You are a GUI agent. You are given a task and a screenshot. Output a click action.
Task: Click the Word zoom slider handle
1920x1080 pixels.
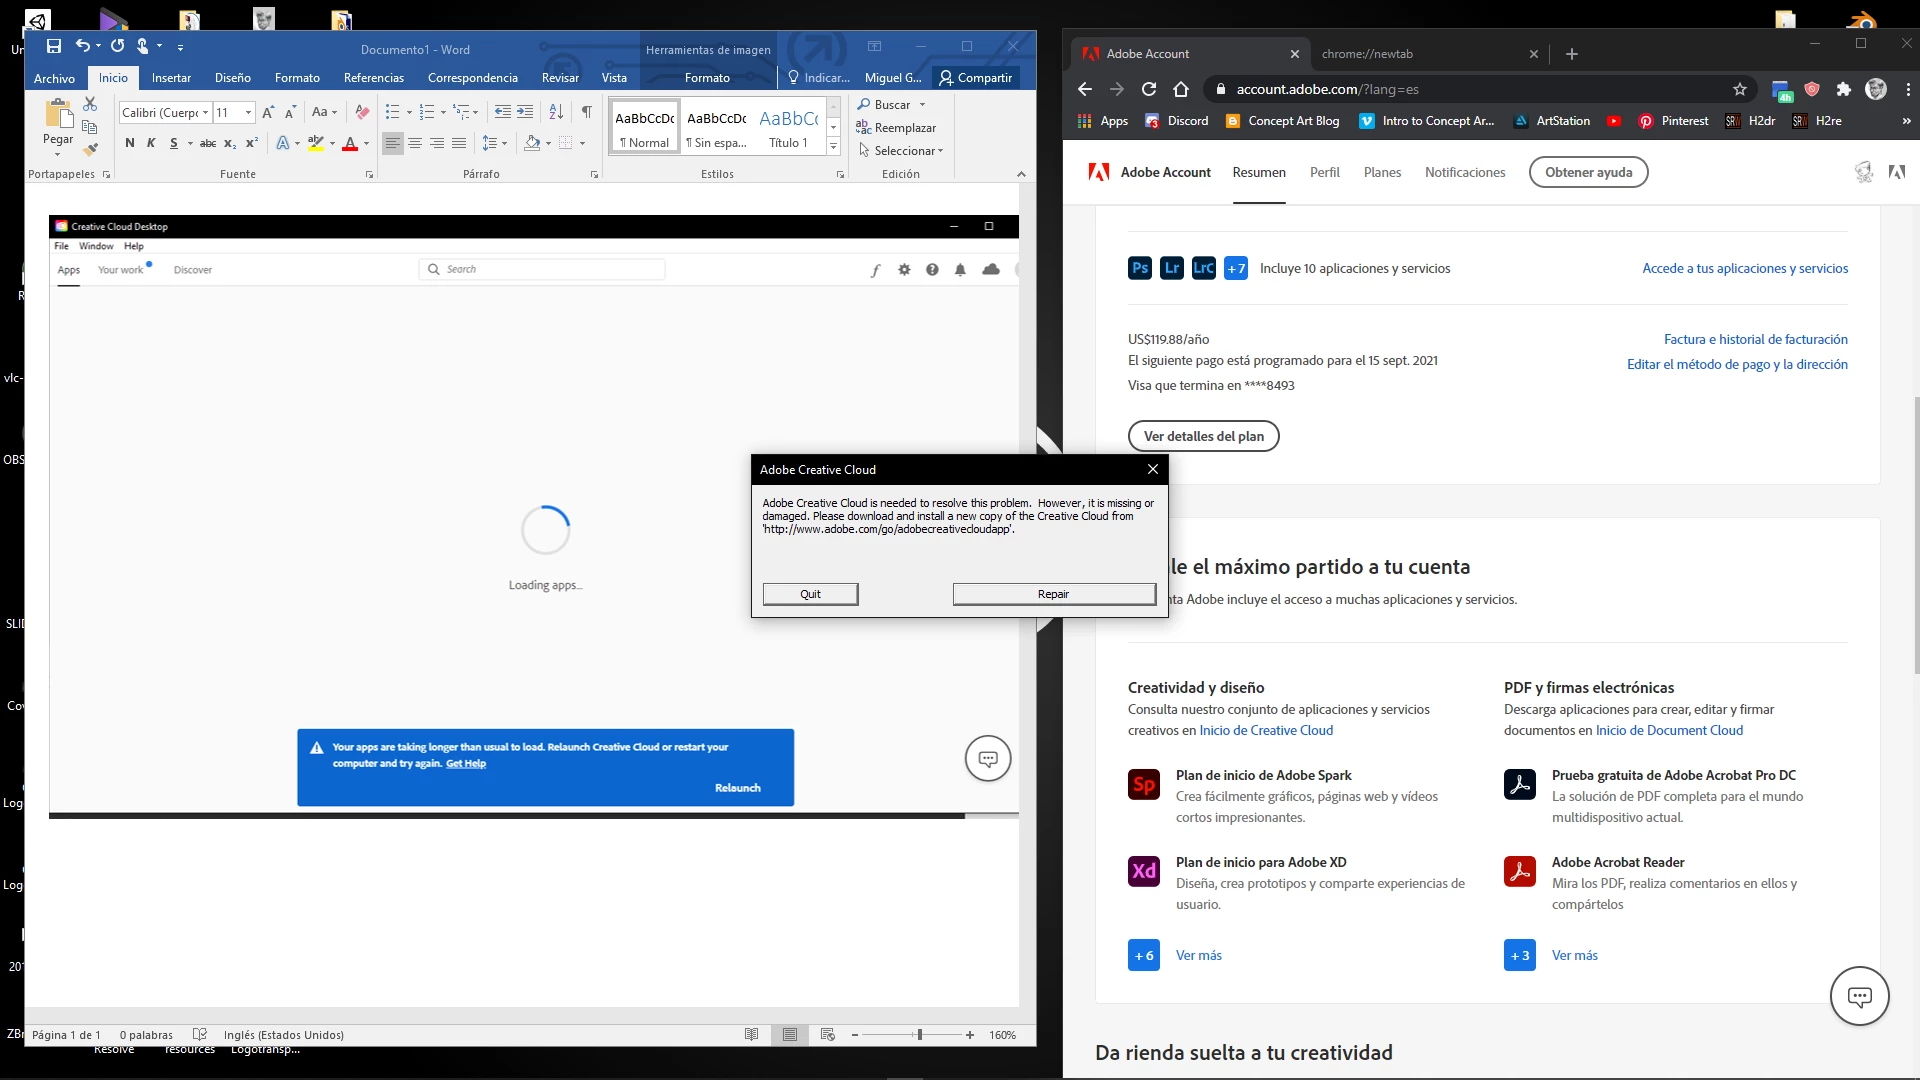919,1035
